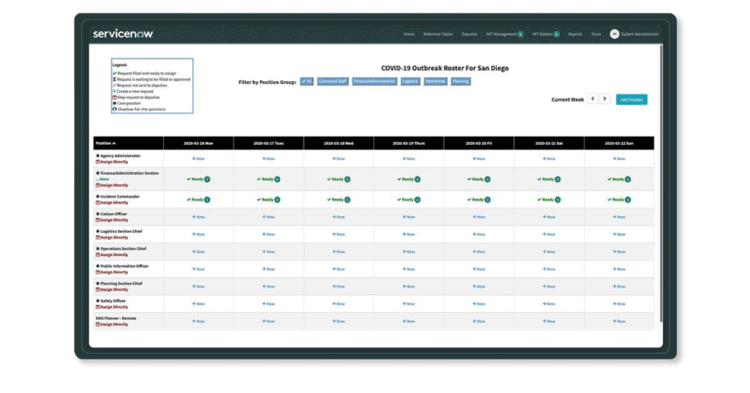Create new request for Operations Section Chief Tuesday
Screen dimensions: 750x393
tap(269, 251)
